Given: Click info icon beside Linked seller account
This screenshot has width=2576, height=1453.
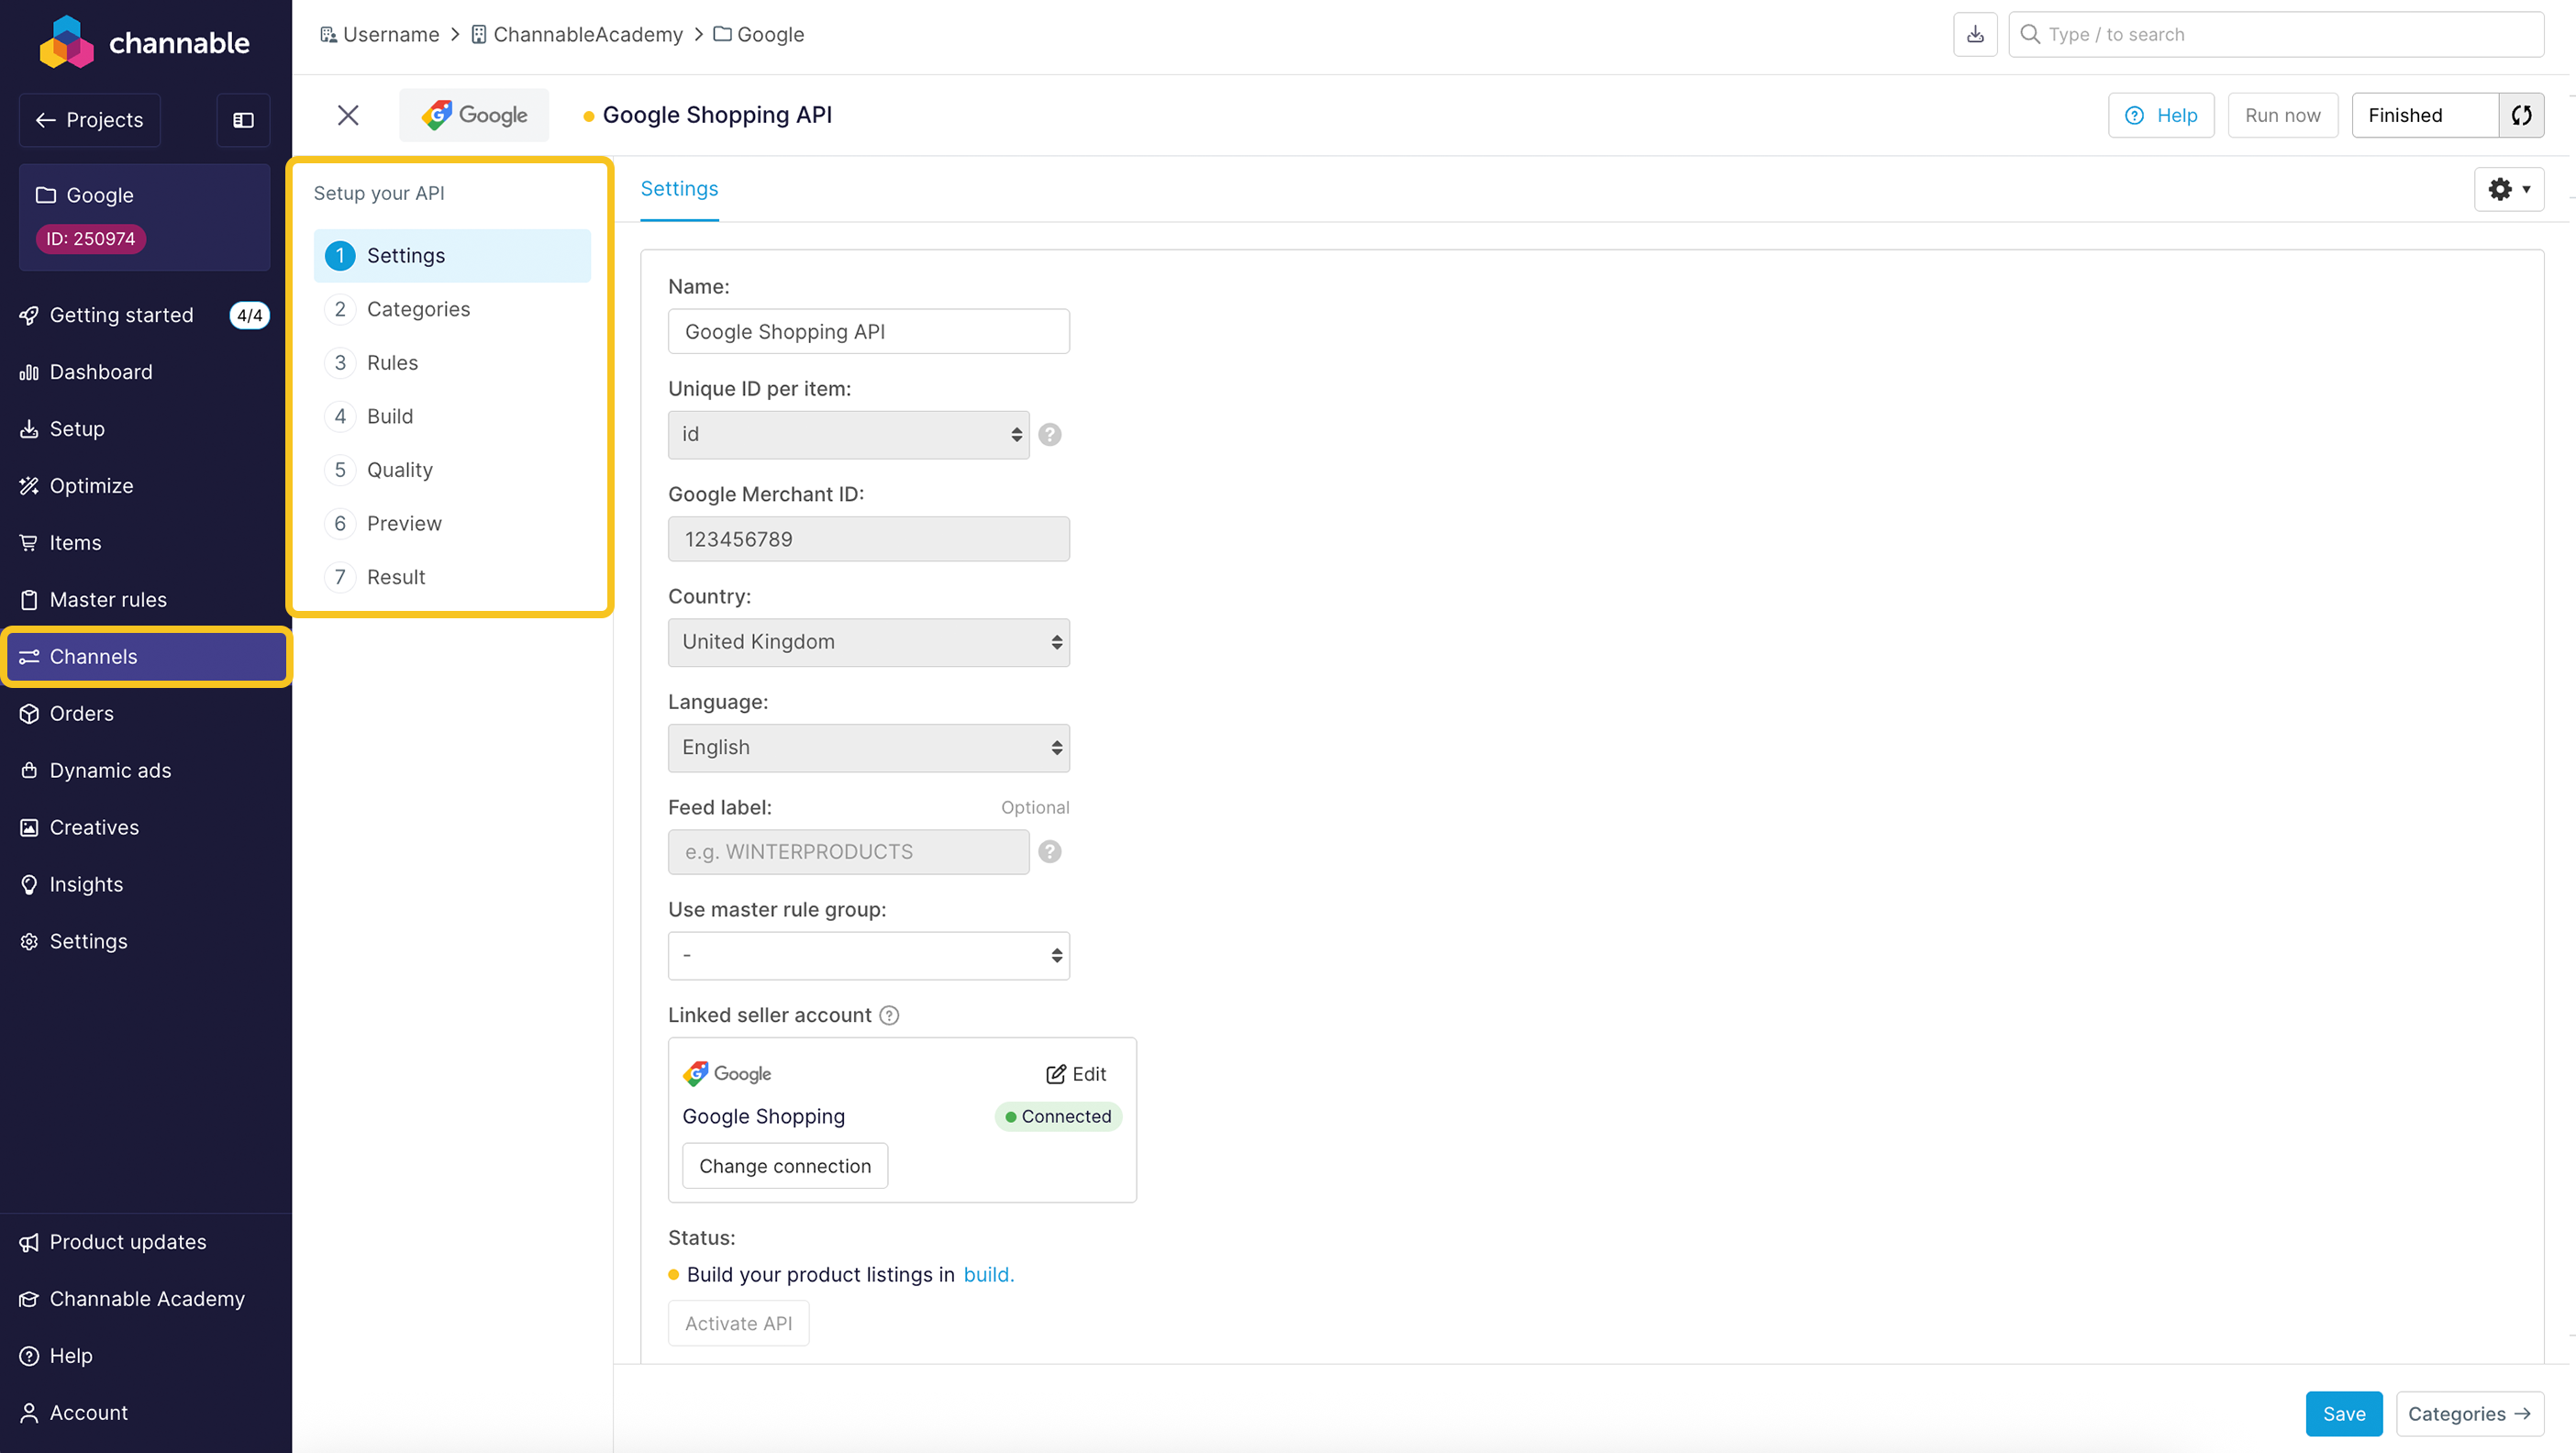Looking at the screenshot, I should coord(889,1016).
